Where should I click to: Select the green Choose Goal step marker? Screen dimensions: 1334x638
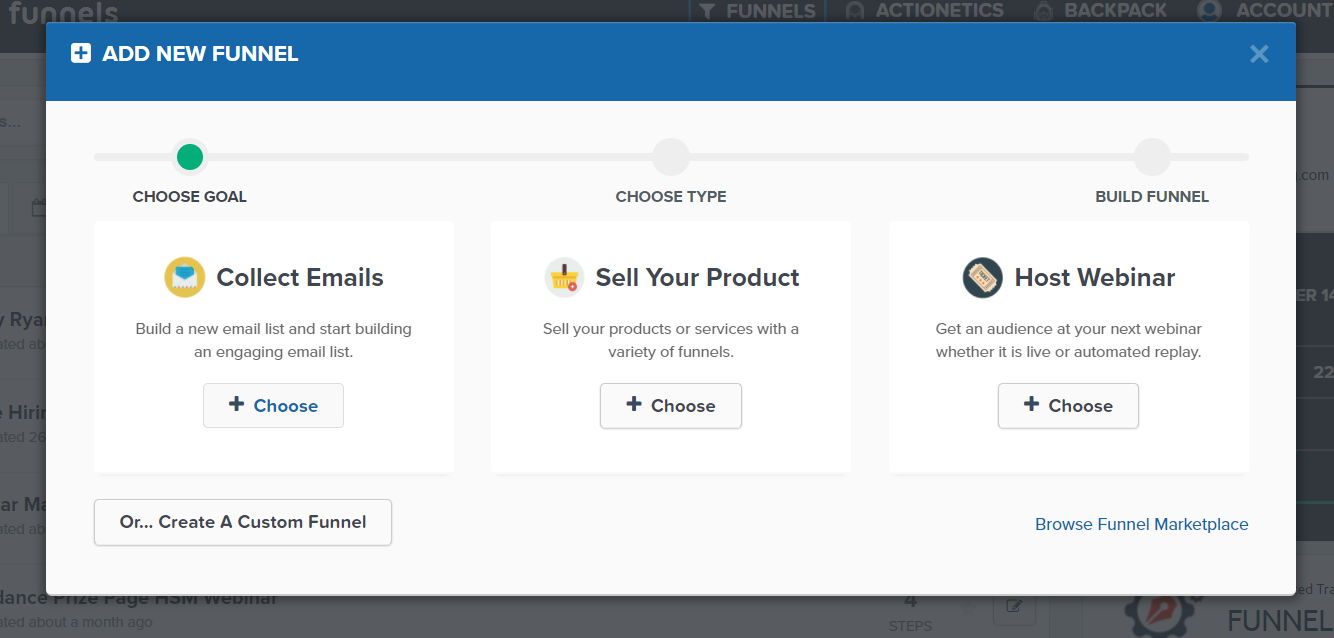coord(190,157)
